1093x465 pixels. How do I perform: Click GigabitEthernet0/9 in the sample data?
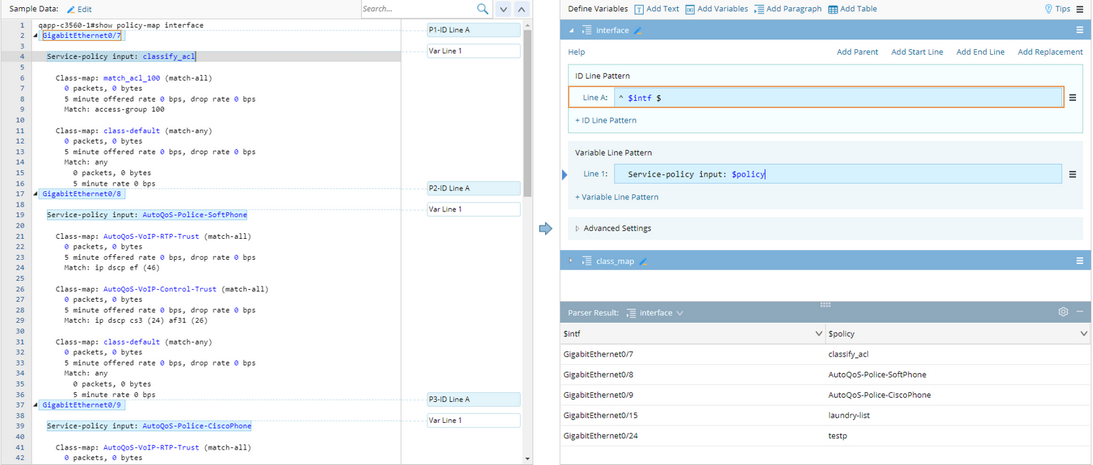[83, 404]
